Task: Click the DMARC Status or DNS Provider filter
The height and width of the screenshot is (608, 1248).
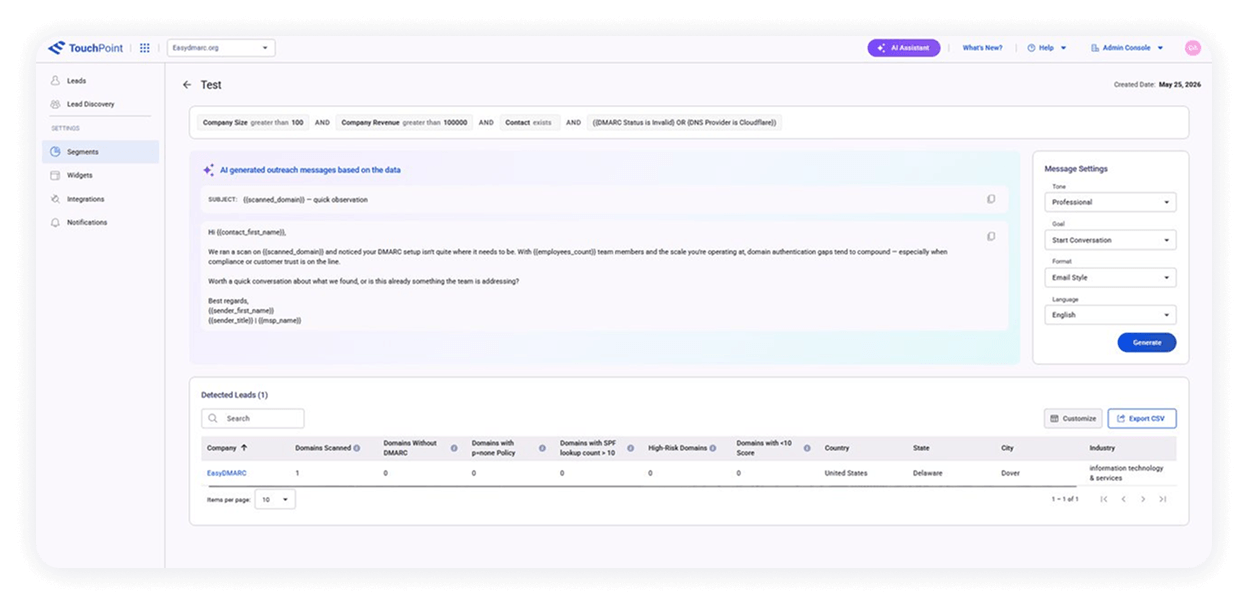Action: 685,123
